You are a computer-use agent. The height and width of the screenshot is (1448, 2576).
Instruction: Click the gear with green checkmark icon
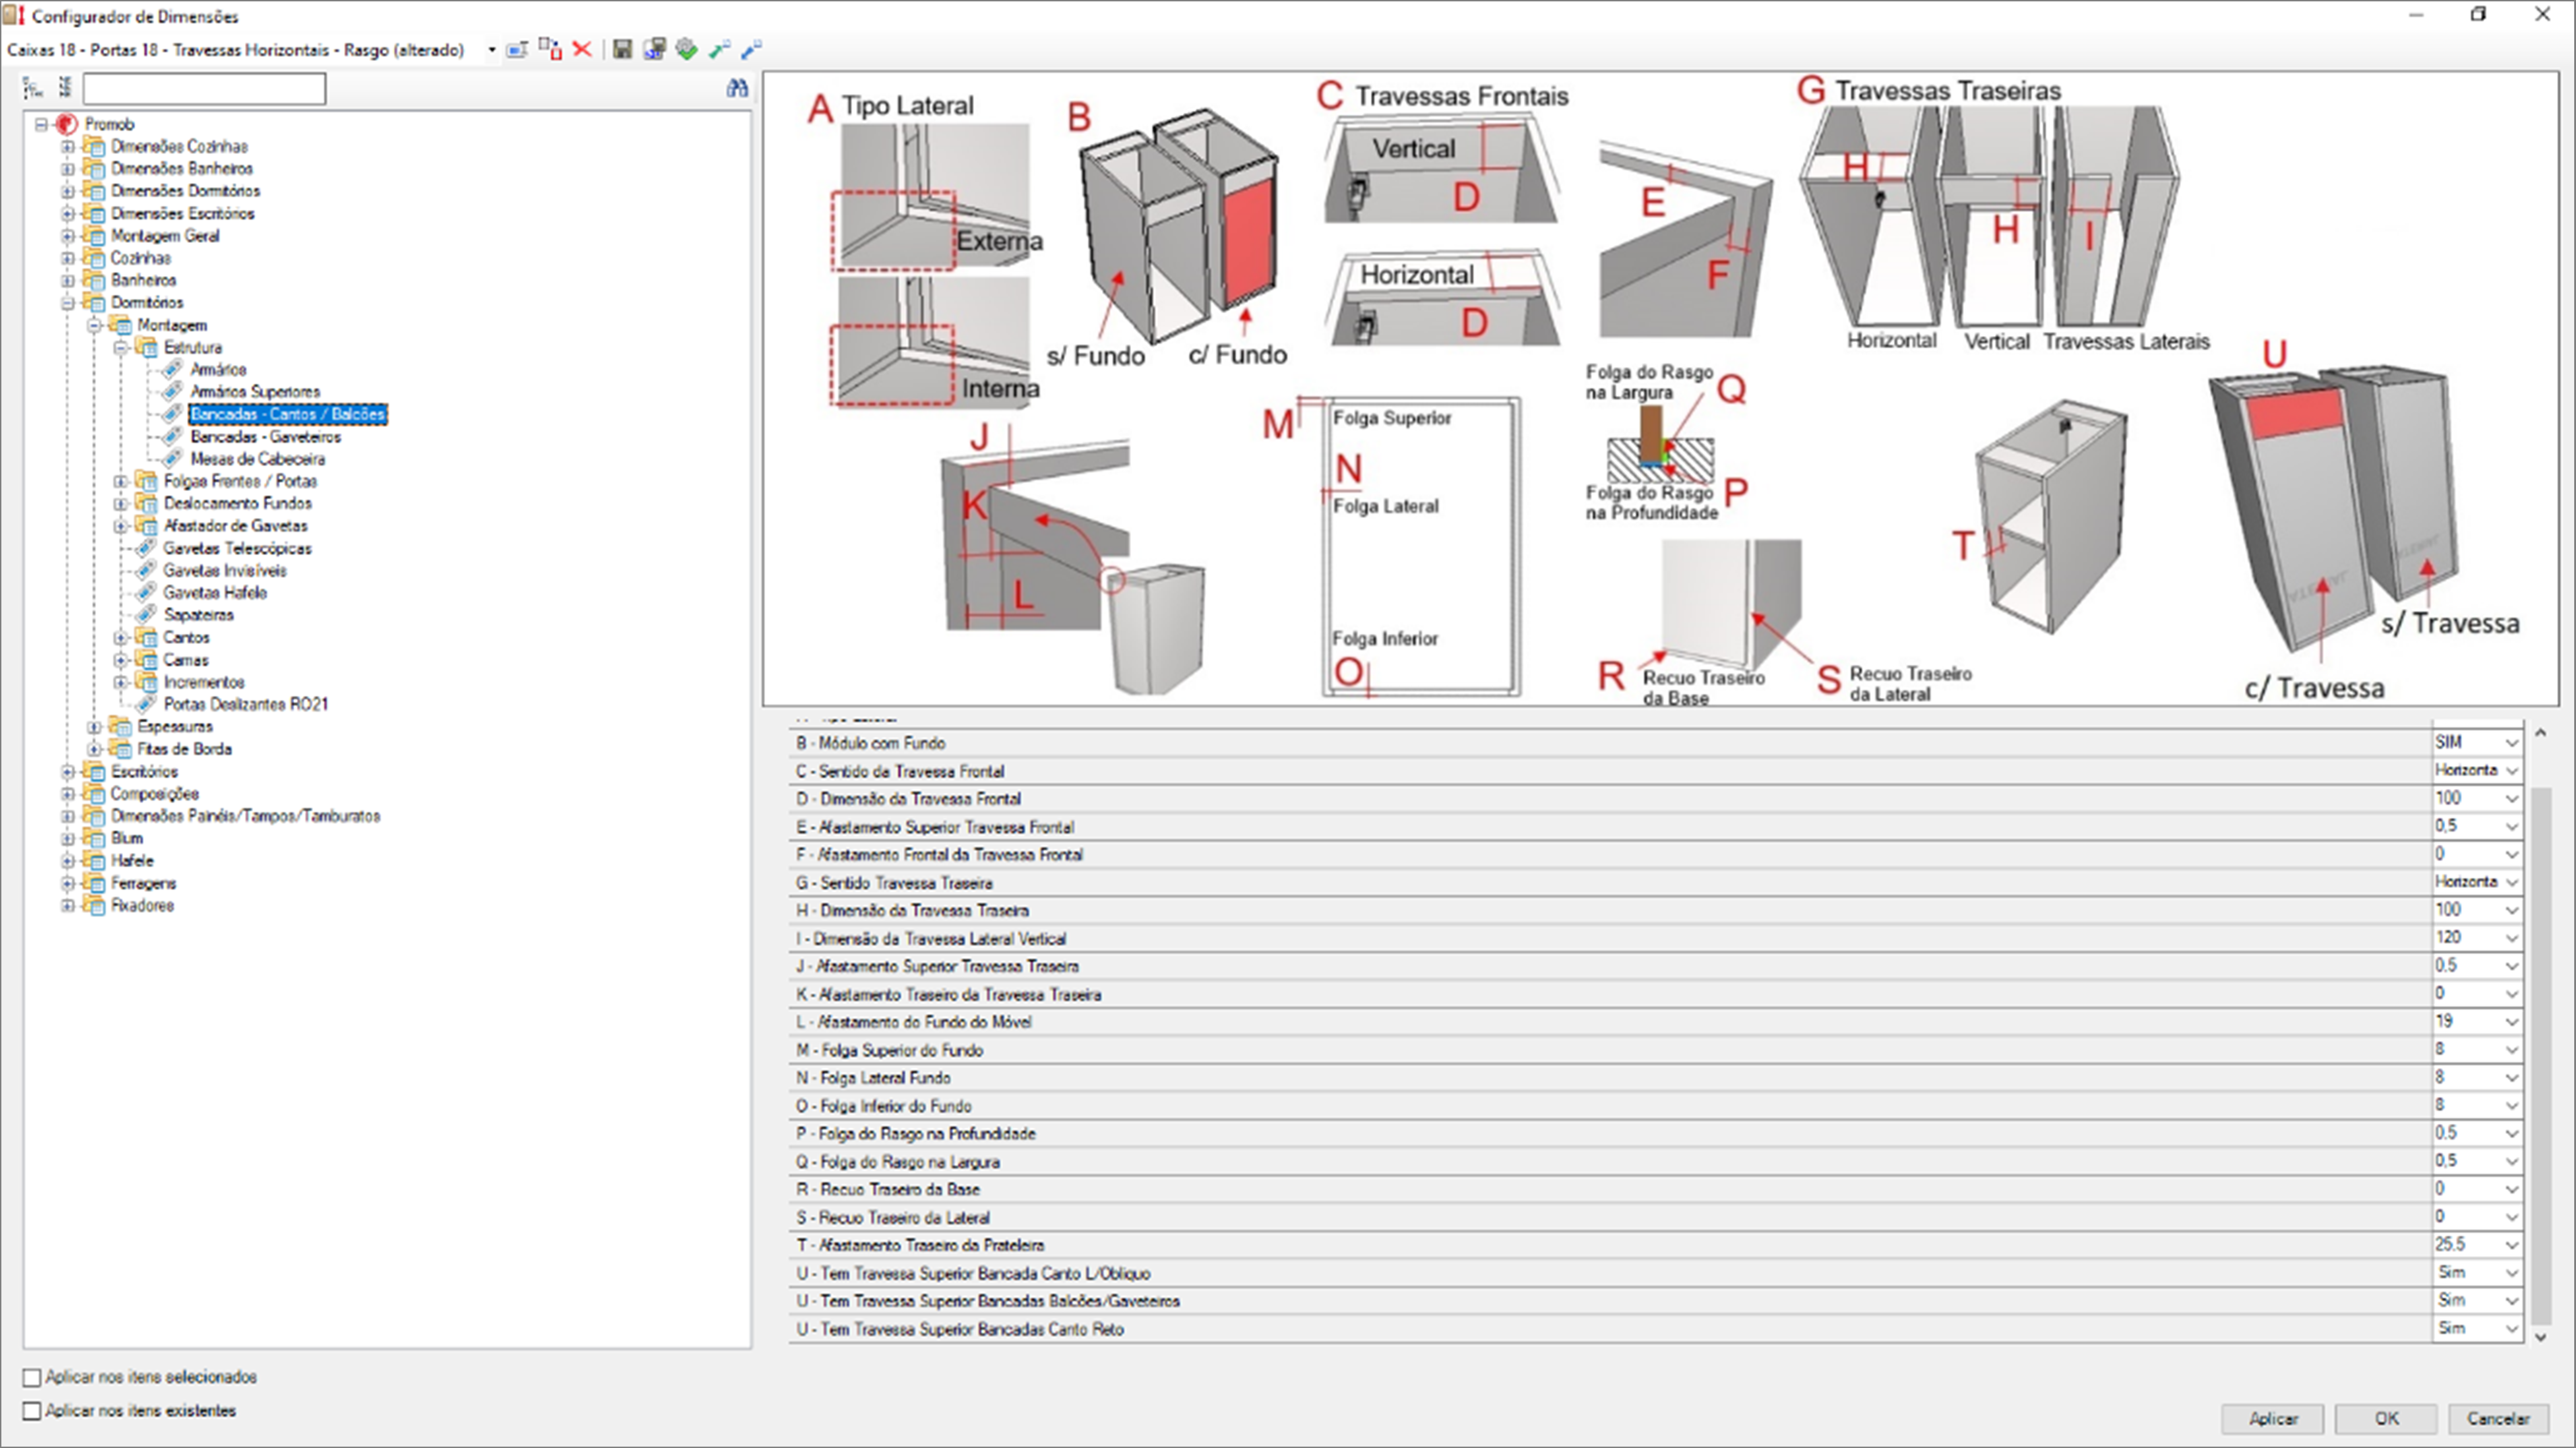(686, 49)
